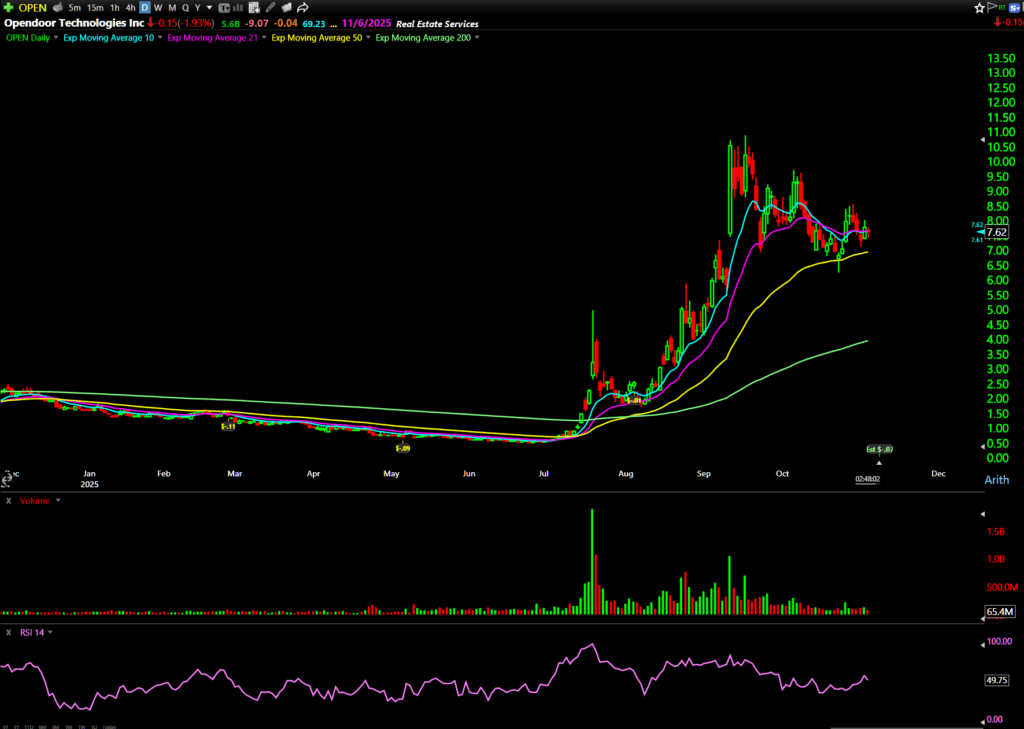Viewport: 1024px width, 729px height.
Task: Close the Volume panel with X
Action: [x=9, y=500]
